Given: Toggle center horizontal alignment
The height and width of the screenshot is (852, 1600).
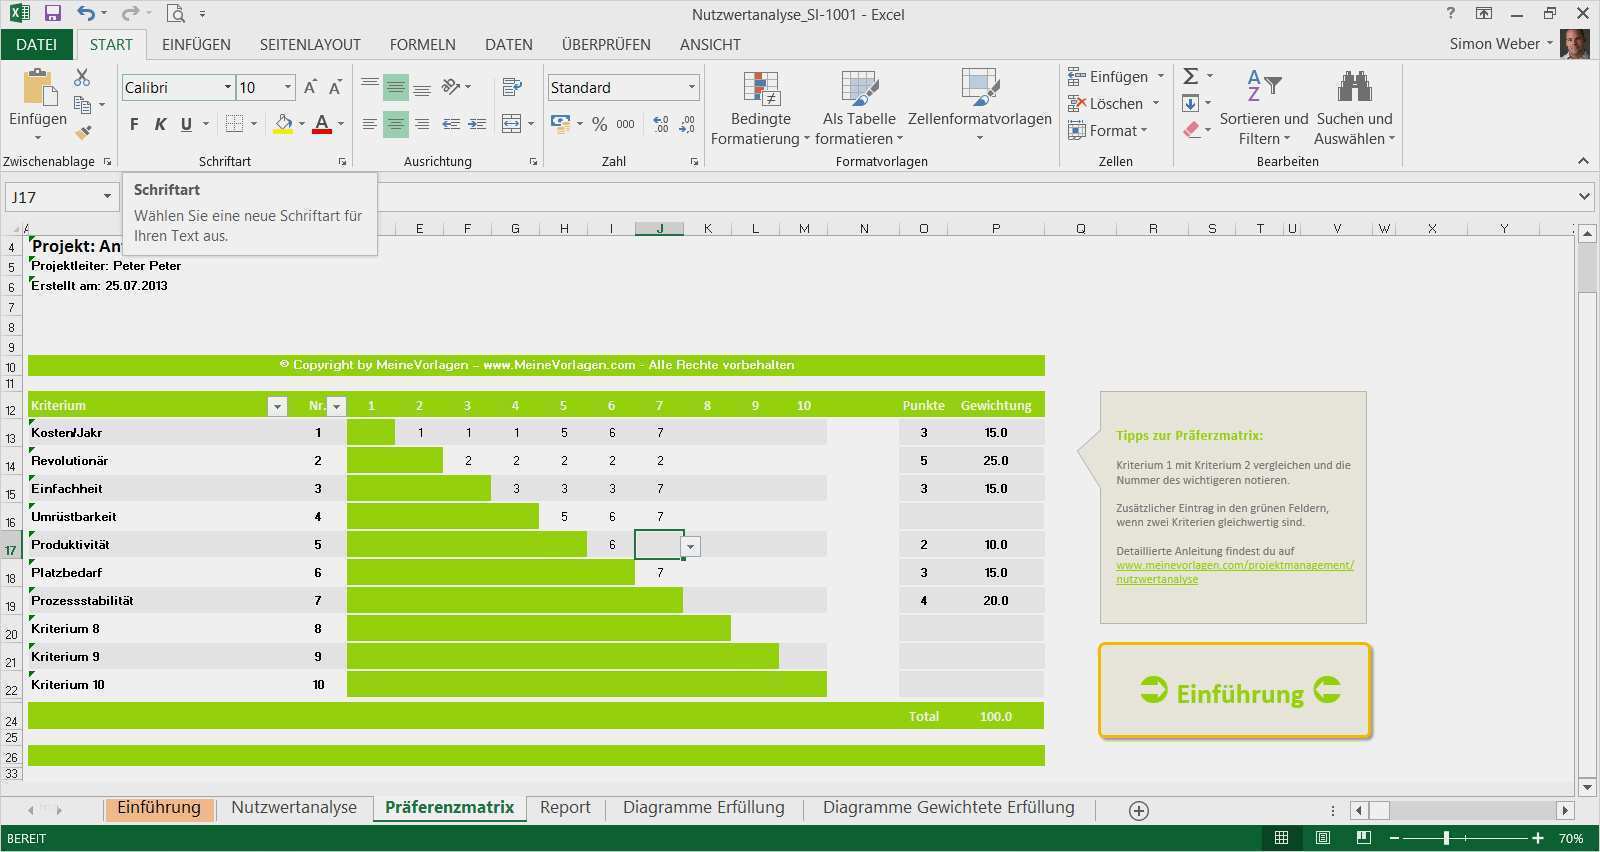Looking at the screenshot, I should coord(396,124).
